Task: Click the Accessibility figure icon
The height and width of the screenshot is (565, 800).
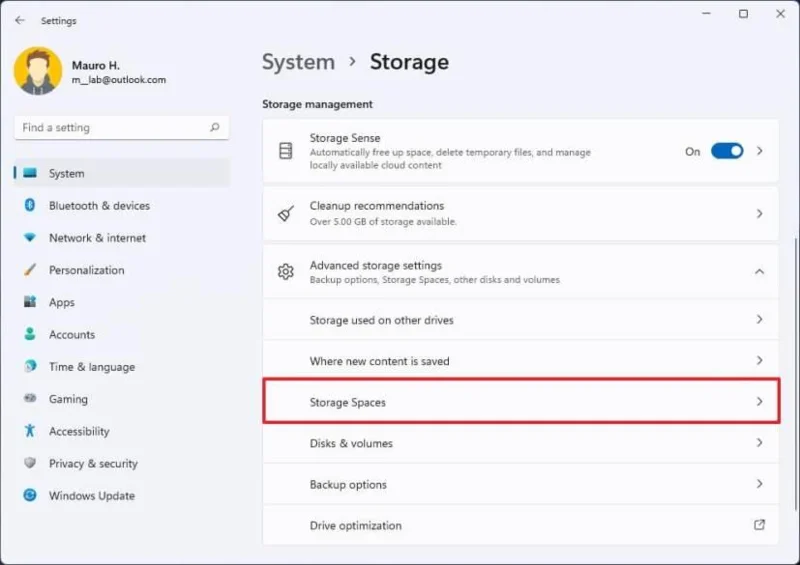Action: pyautogui.click(x=30, y=430)
